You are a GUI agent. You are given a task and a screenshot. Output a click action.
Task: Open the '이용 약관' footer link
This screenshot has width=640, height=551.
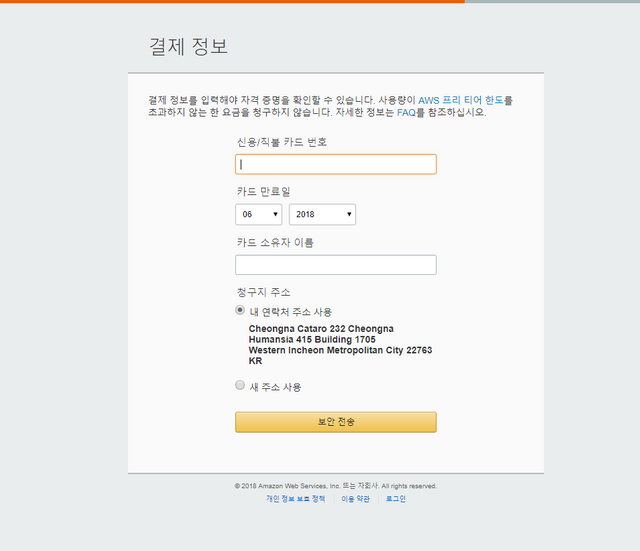356,499
